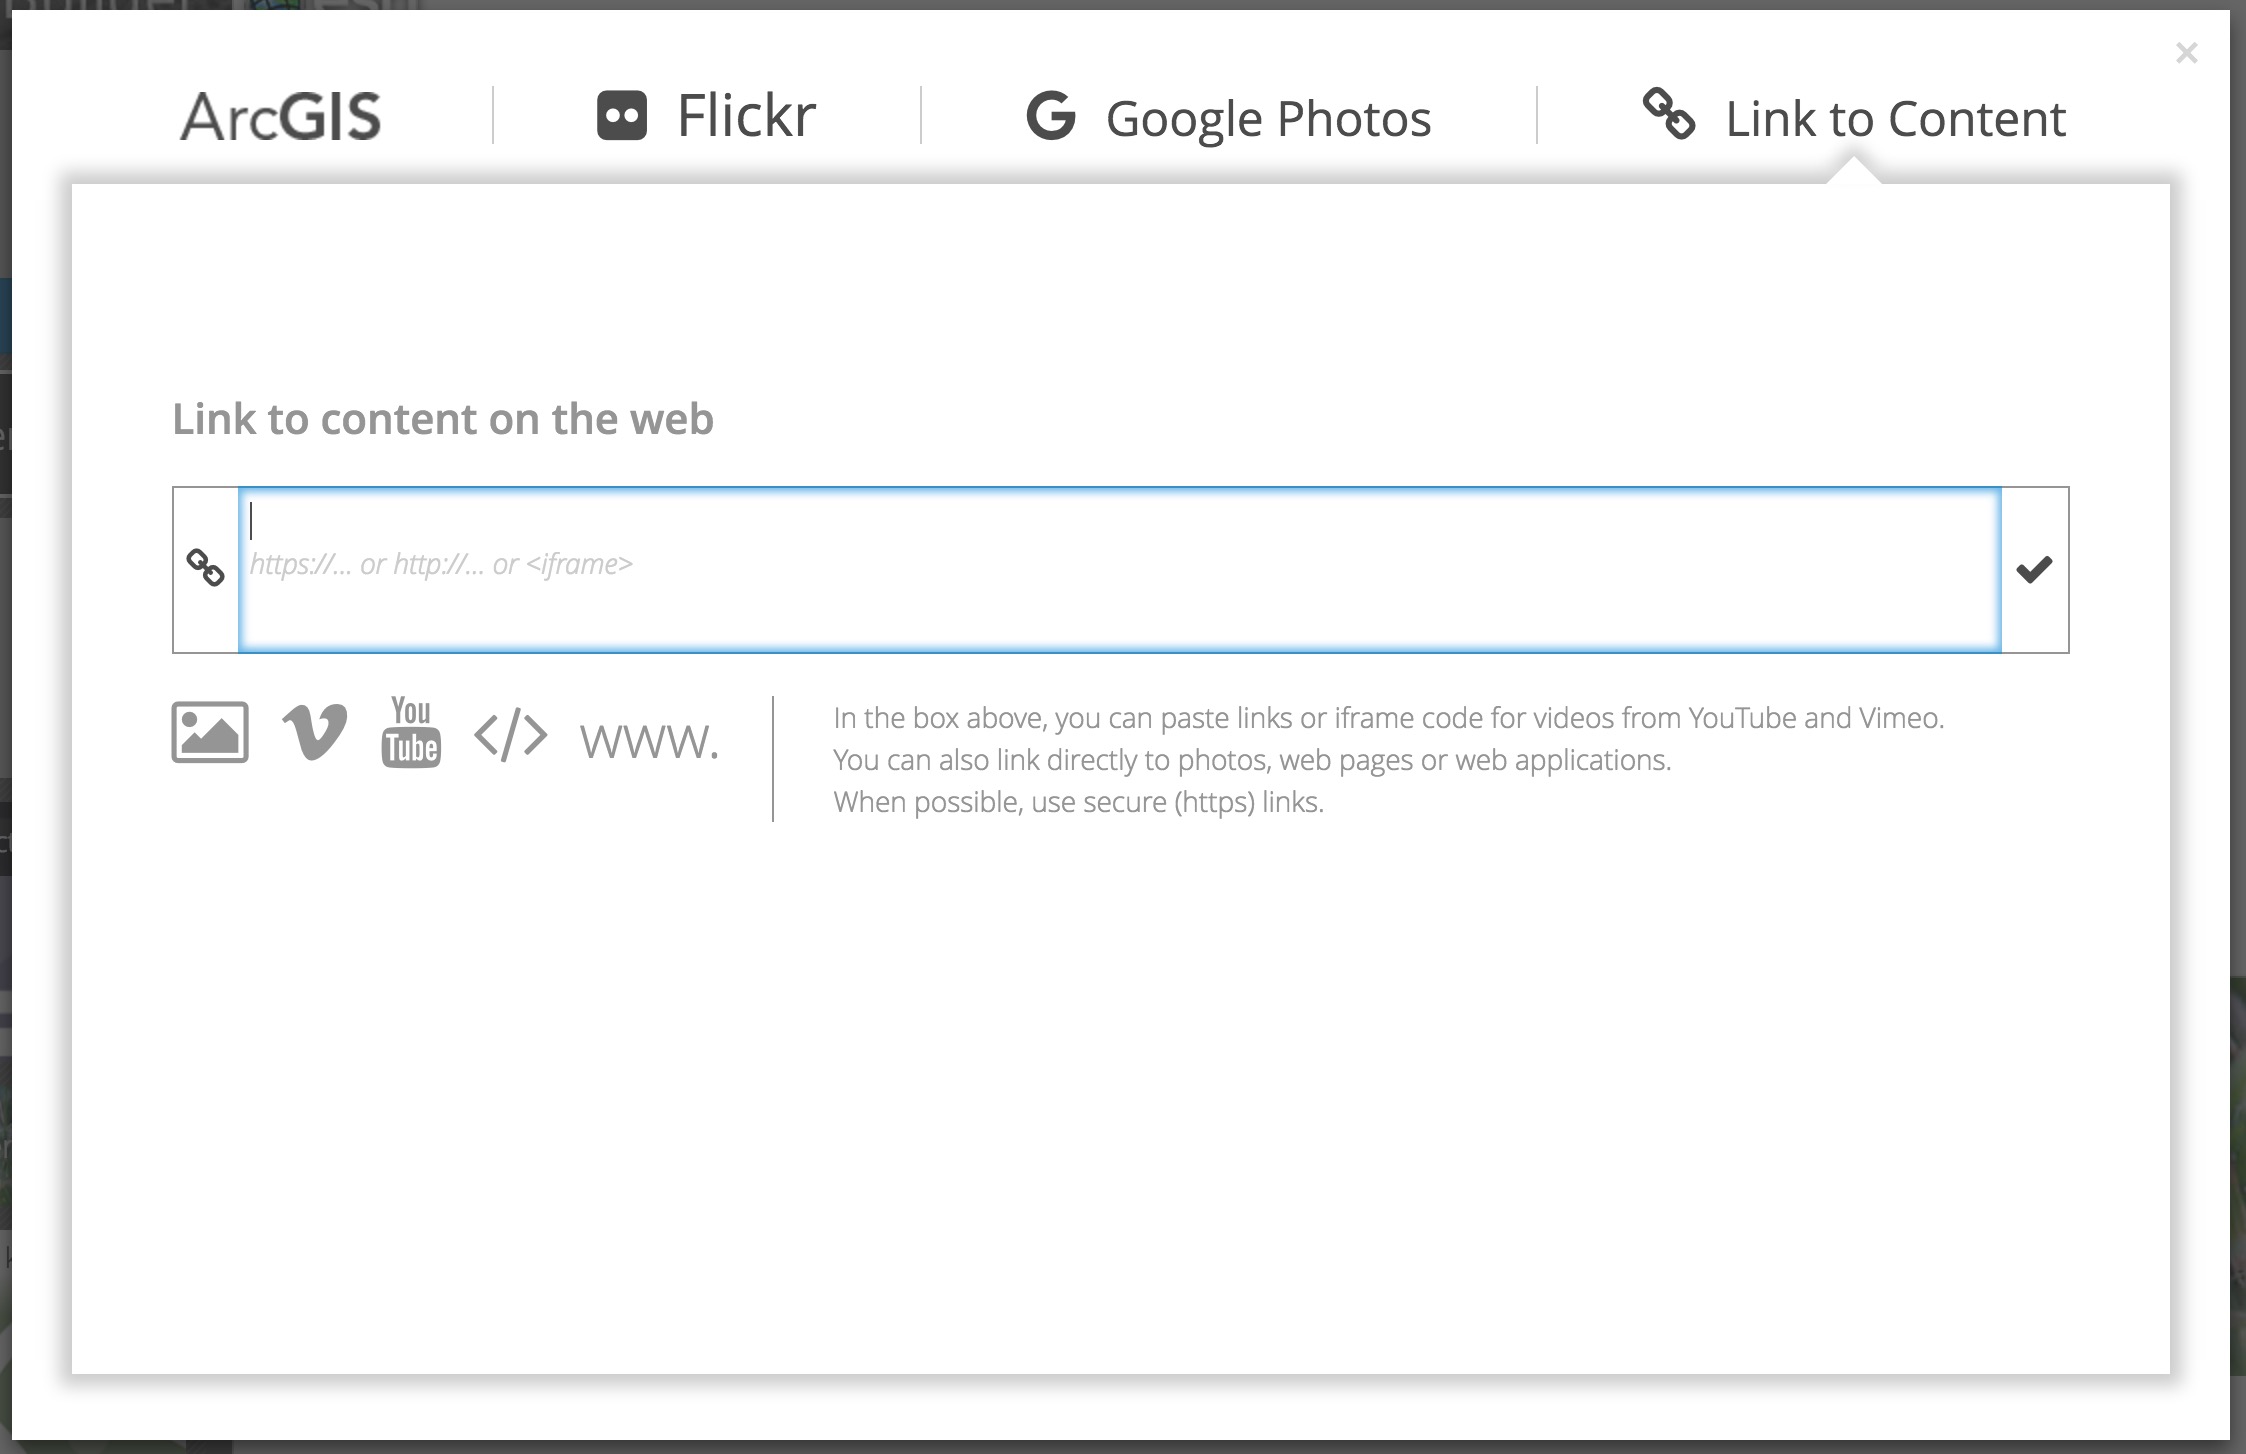
Task: Switch to the ArcGIS tab
Action: [x=281, y=116]
